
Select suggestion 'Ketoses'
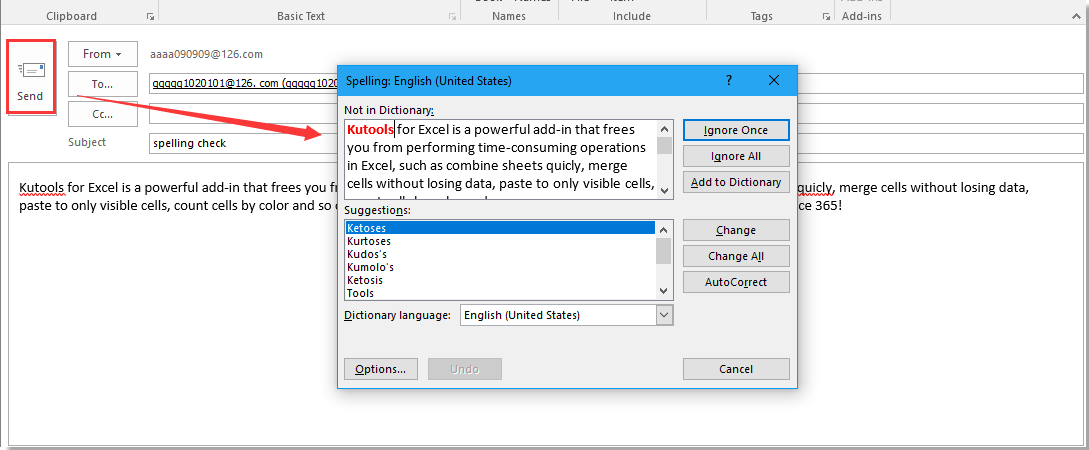(x=500, y=228)
